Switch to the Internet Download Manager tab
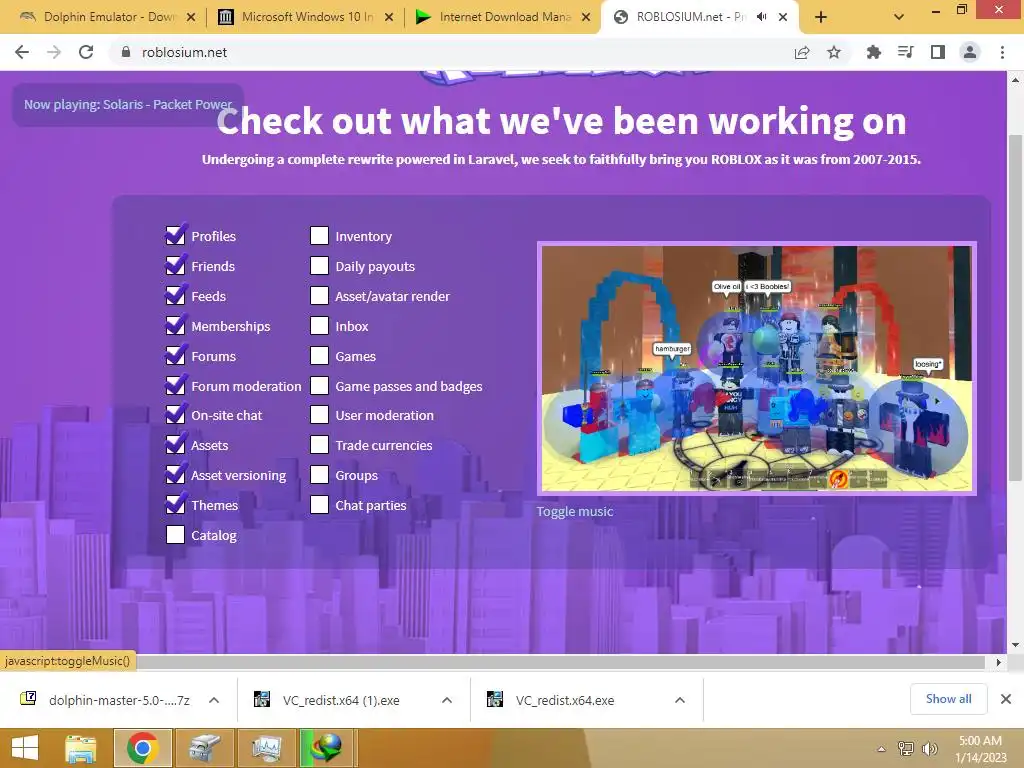The height and width of the screenshot is (768, 1024). pyautogui.click(x=502, y=17)
